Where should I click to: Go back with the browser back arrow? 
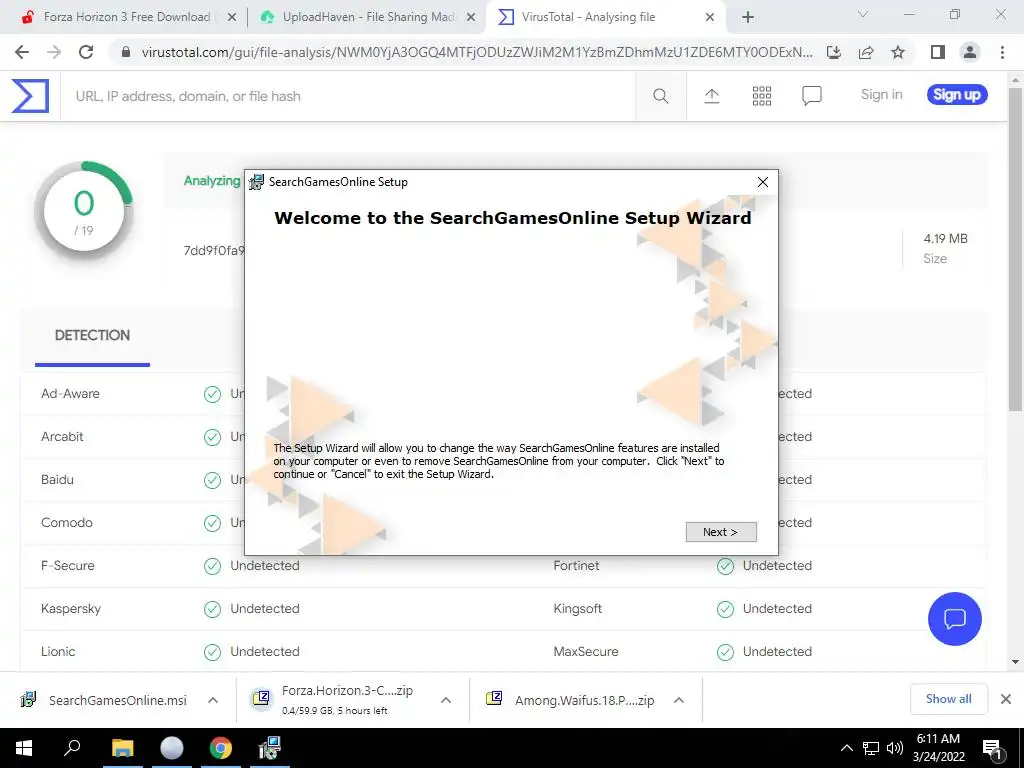point(22,52)
